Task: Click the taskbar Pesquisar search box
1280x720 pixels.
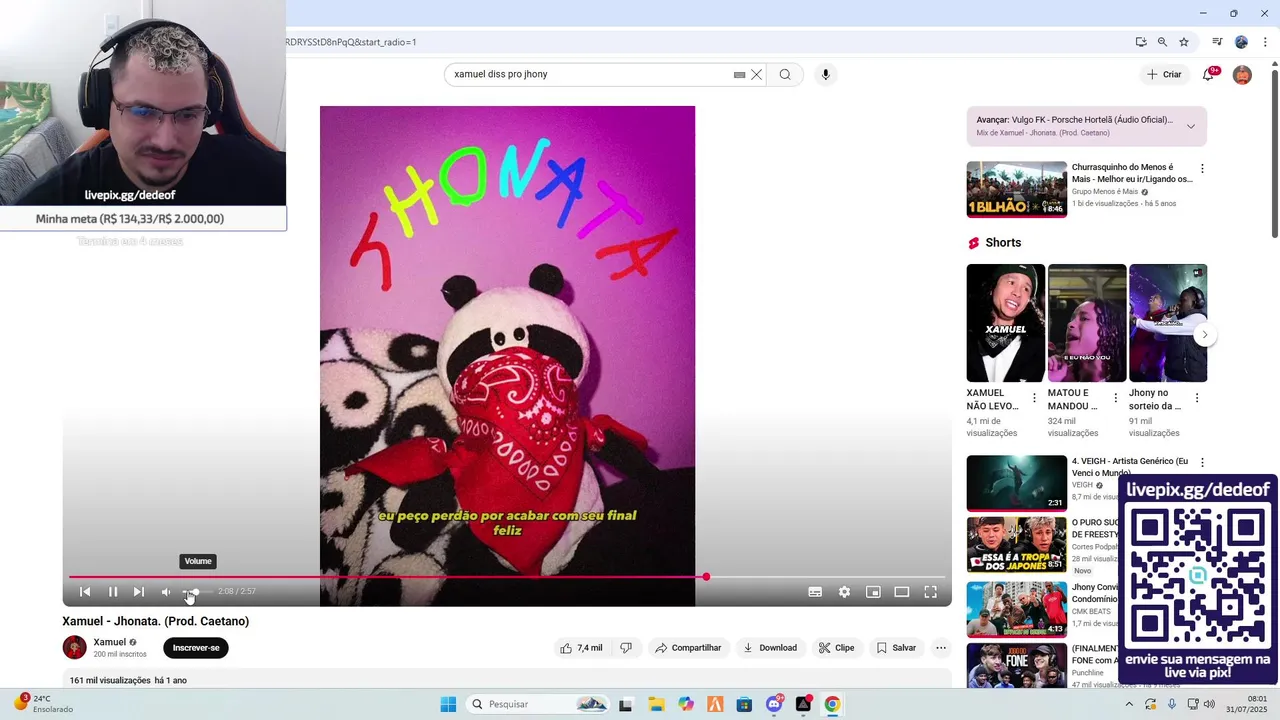Action: (x=538, y=704)
